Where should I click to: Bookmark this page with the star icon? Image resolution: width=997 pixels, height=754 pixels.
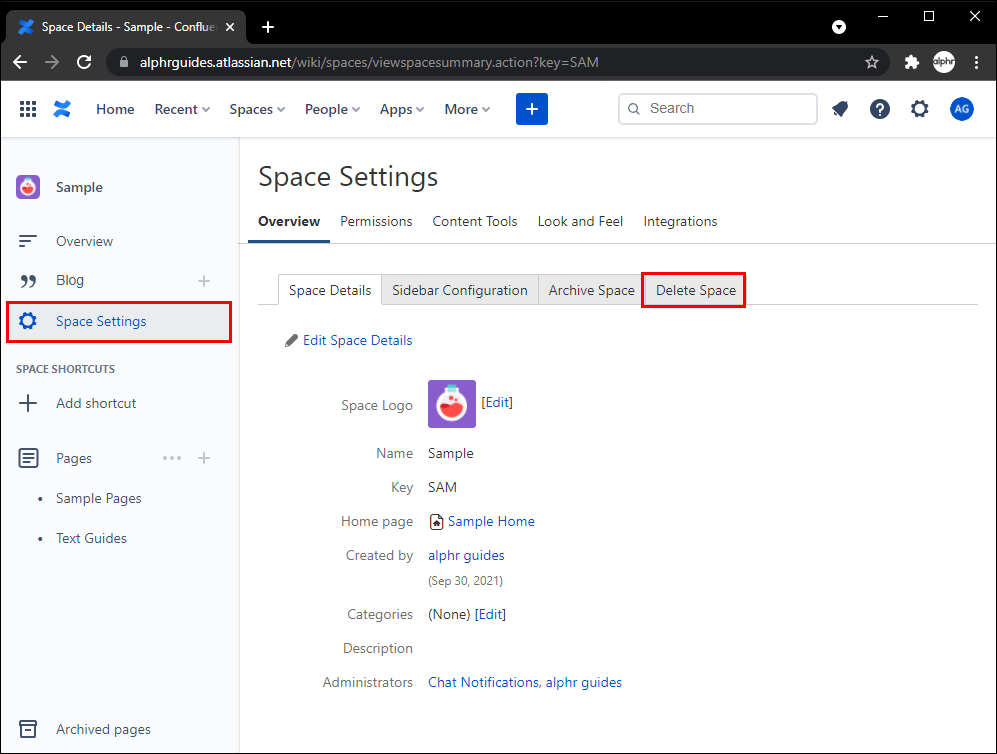click(x=872, y=62)
